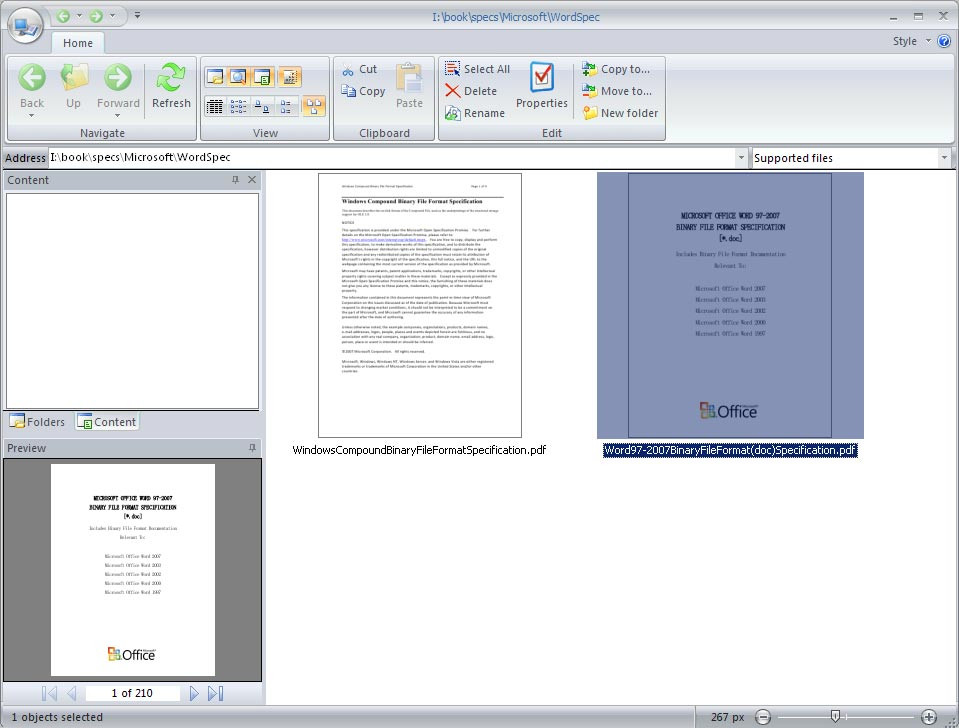This screenshot has width=959, height=728.
Task: Cut the selected file
Action: 360,69
